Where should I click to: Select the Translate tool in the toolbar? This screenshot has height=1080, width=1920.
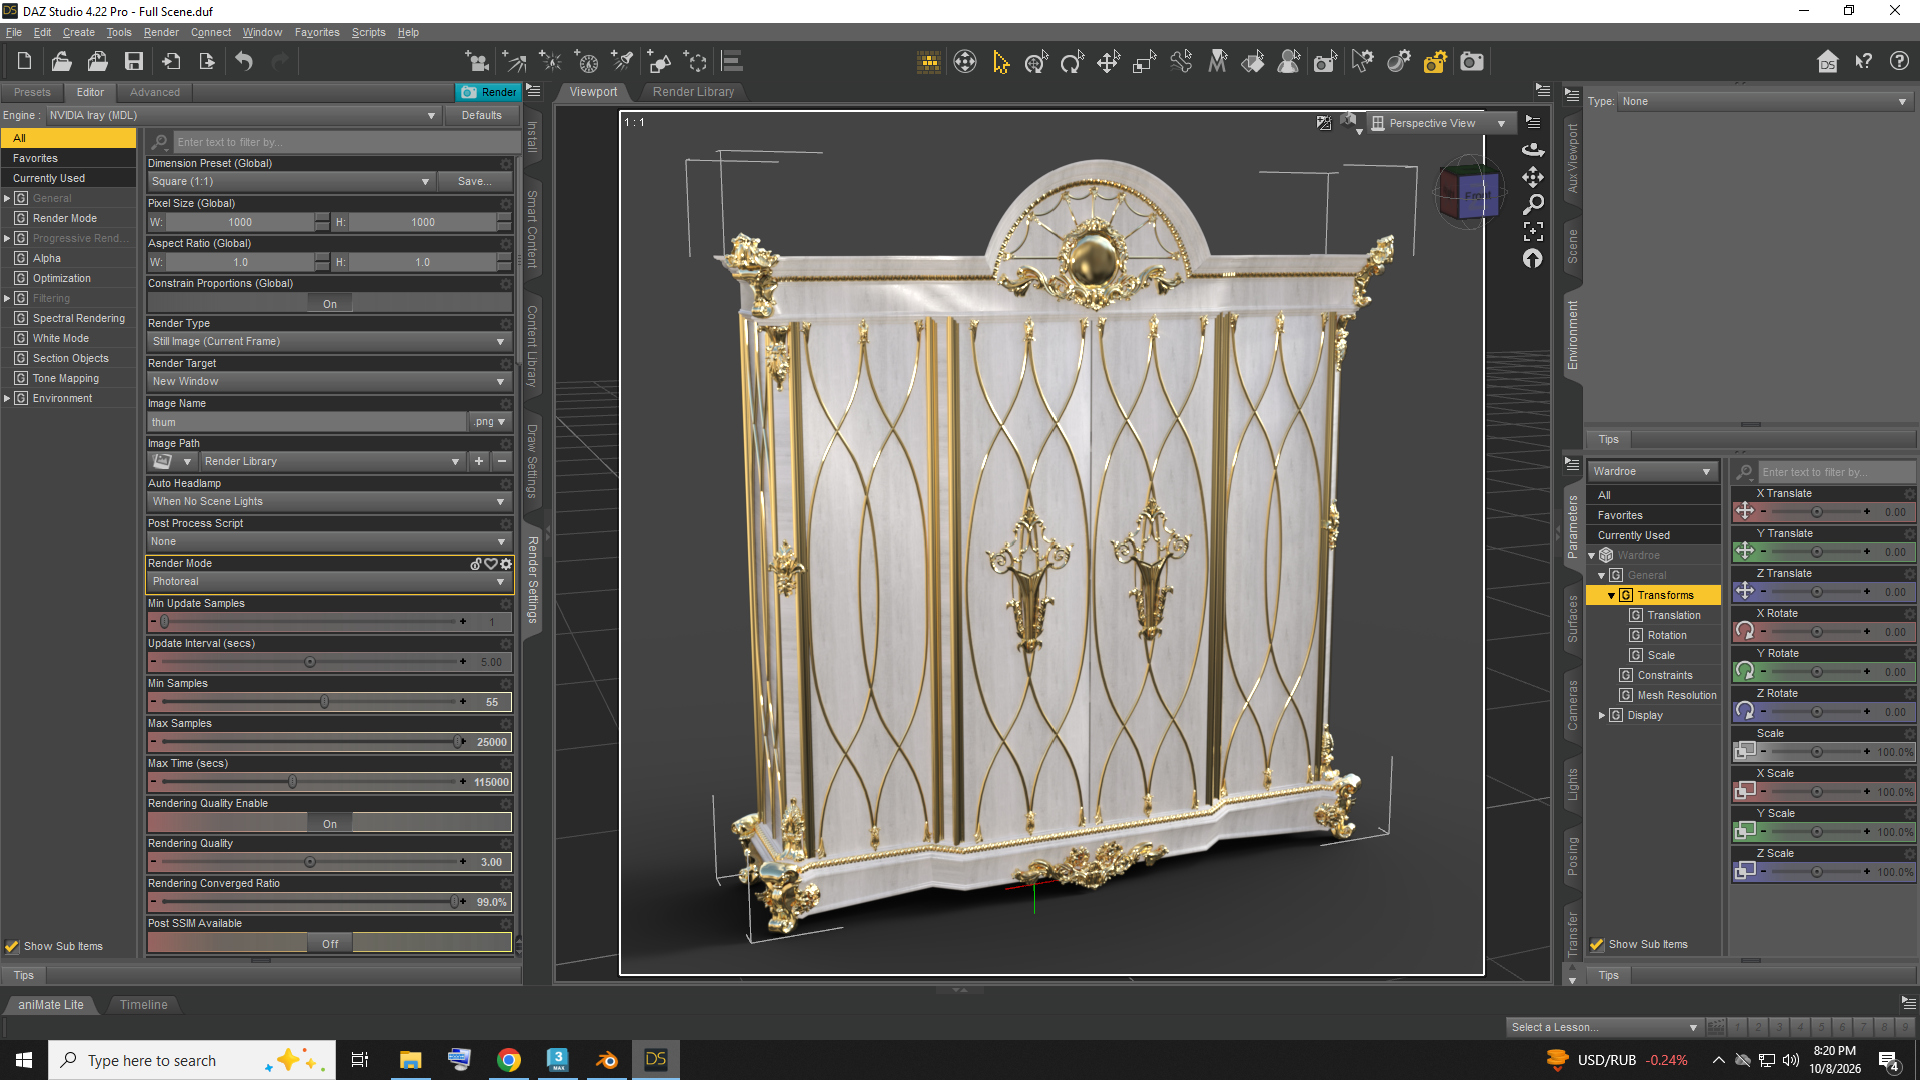1108,62
